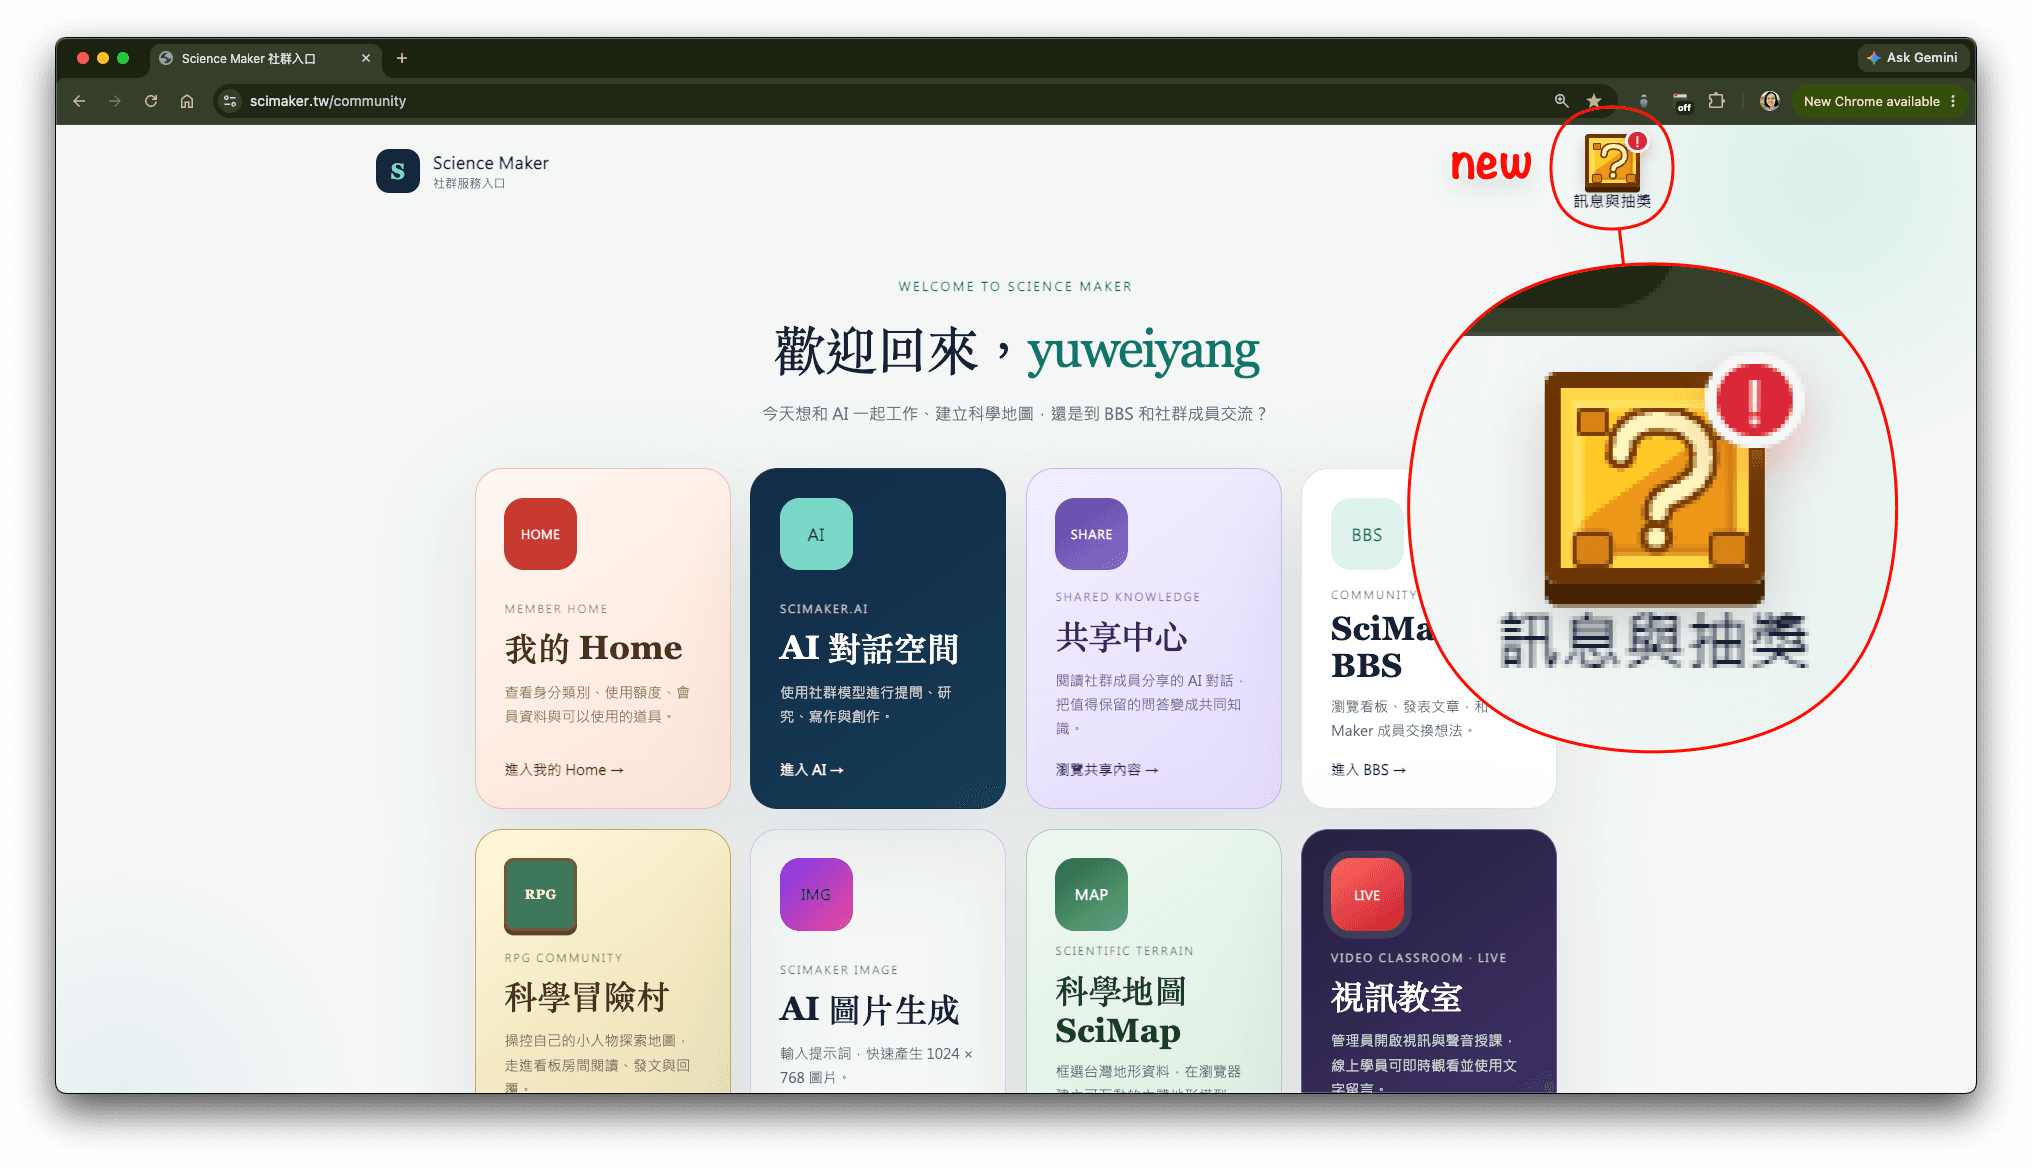Screen dimensions: 2032x1167
Task: Open the 科學地圖 SciMap card heading
Action: point(1120,1010)
